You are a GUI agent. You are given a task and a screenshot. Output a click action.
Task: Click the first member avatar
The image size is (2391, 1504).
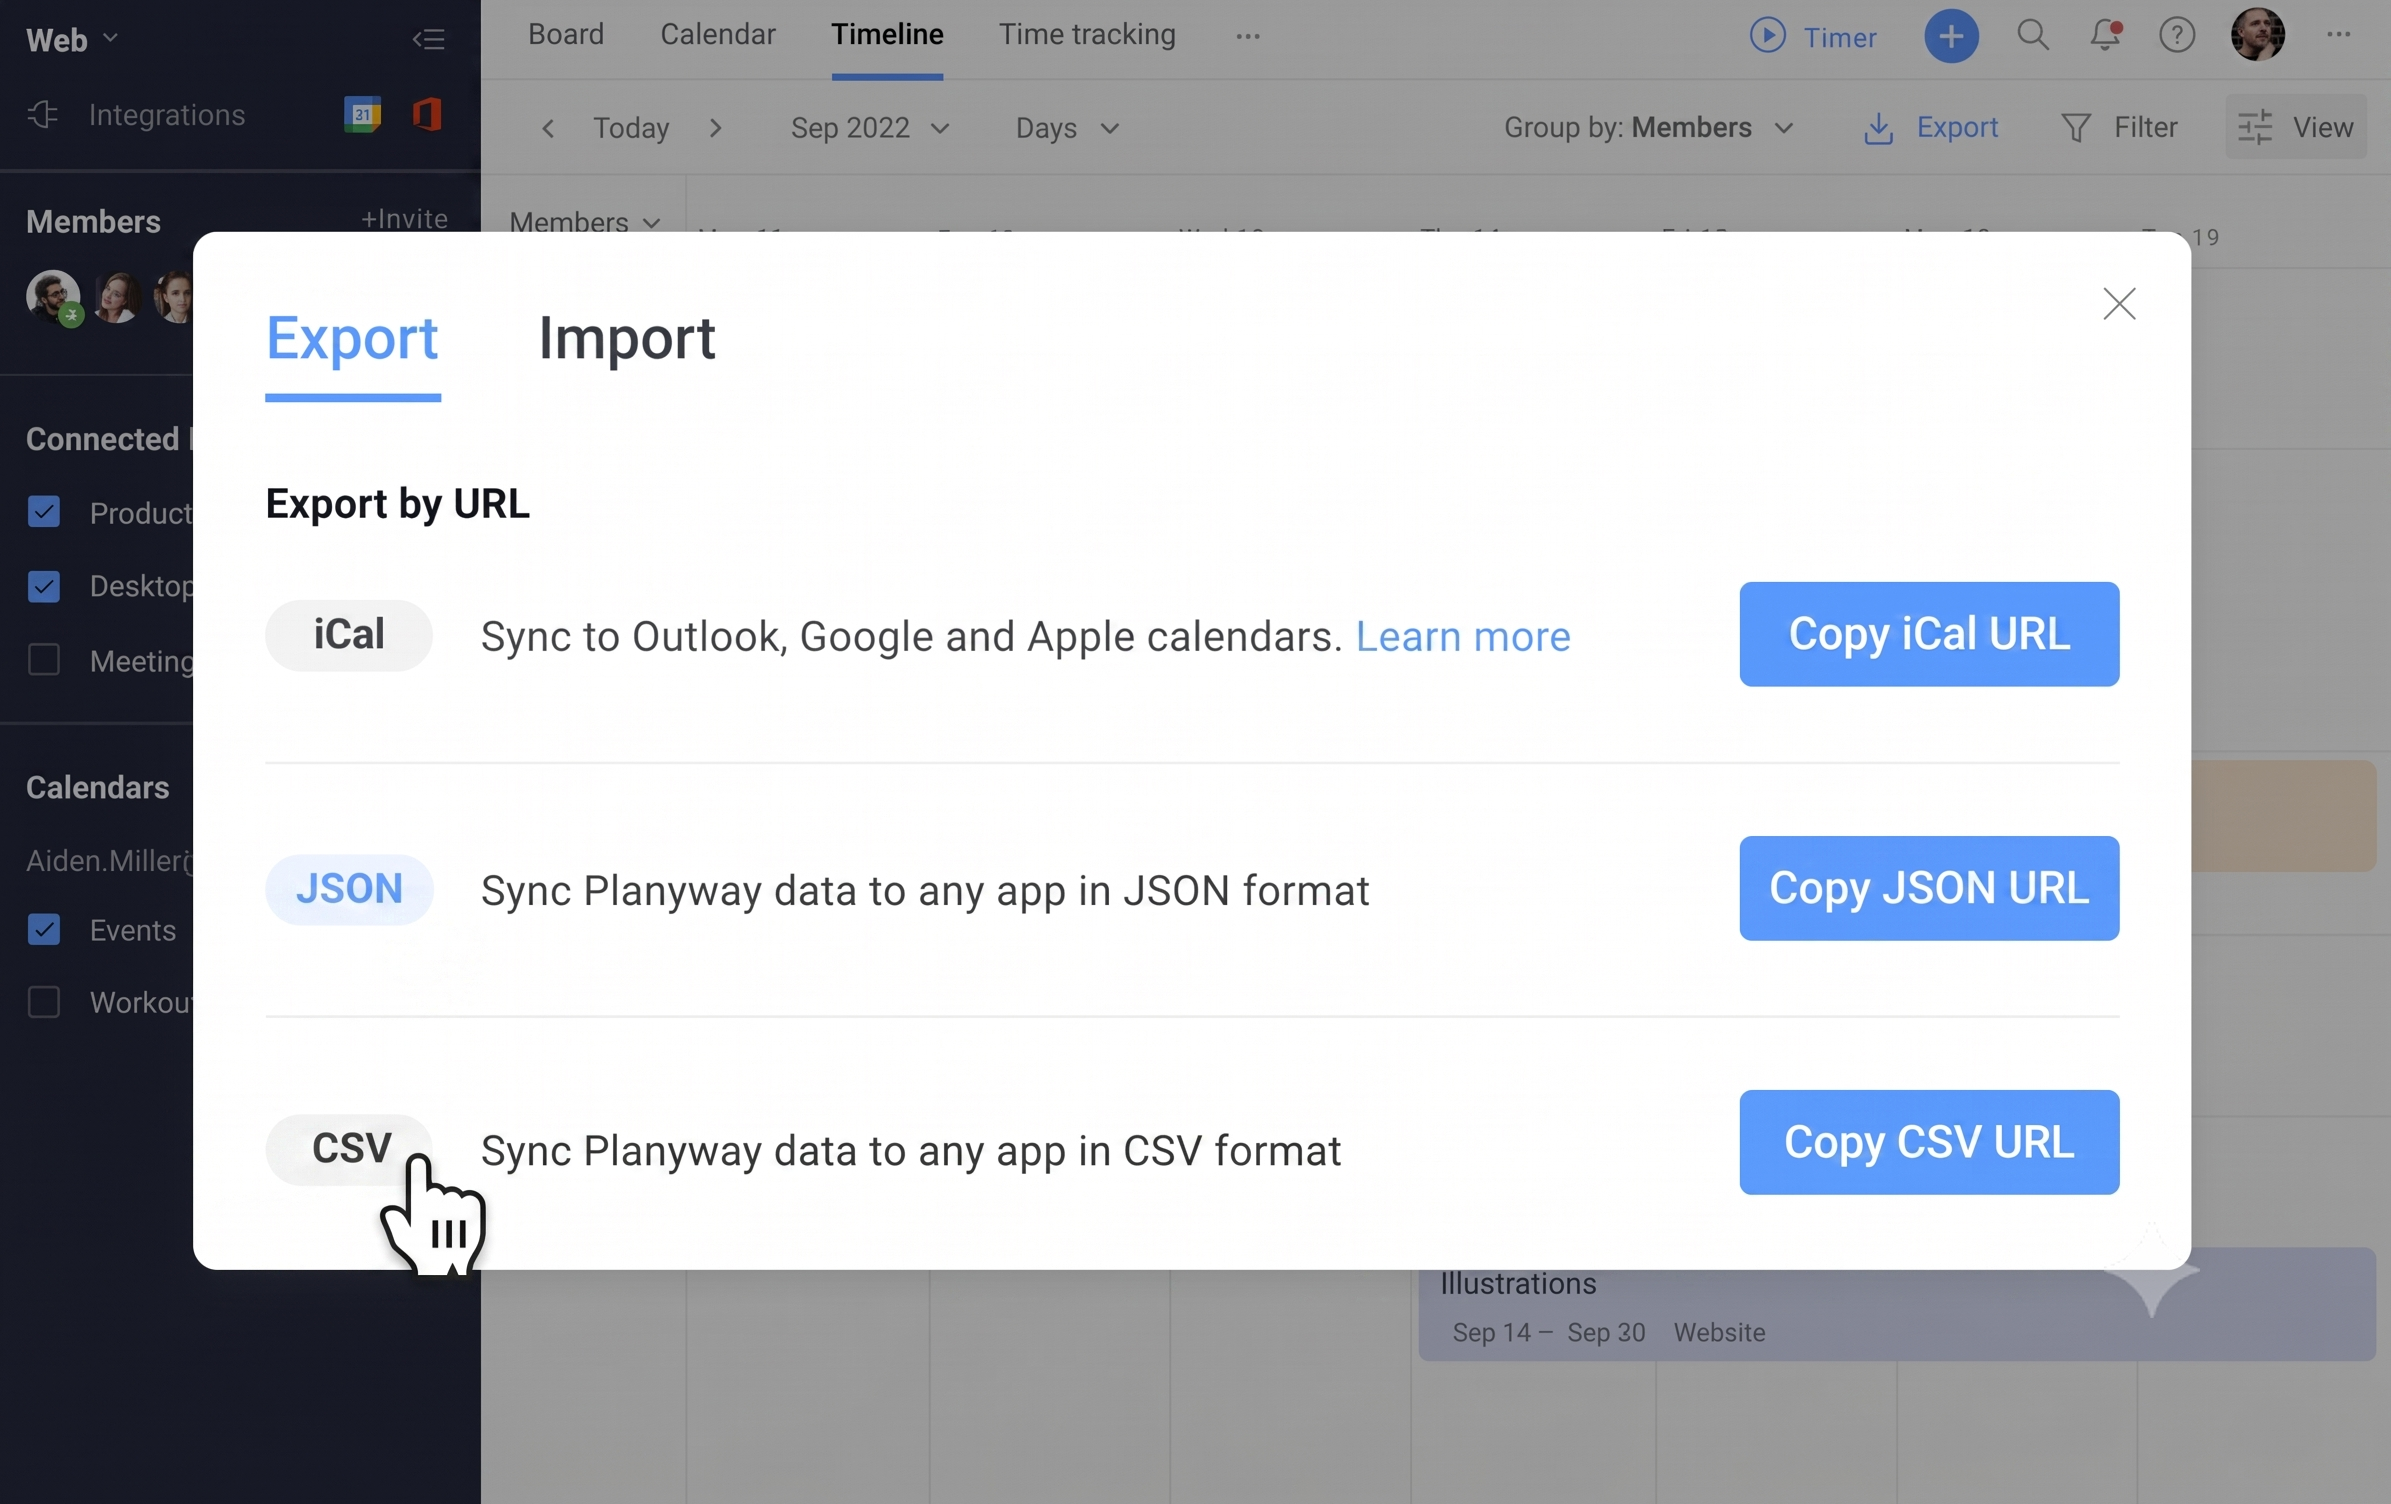[x=53, y=297]
